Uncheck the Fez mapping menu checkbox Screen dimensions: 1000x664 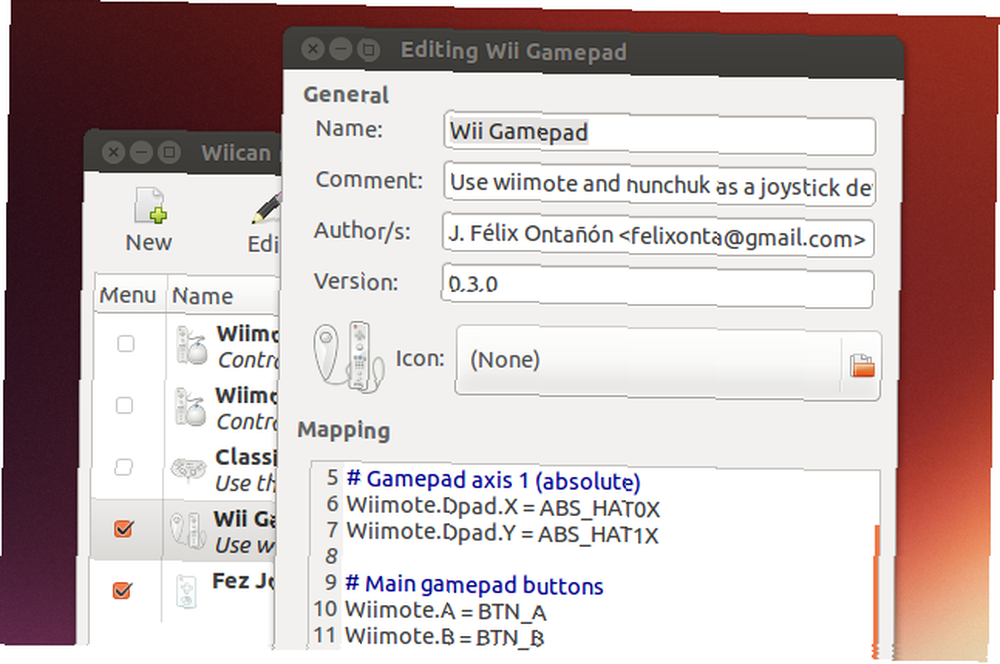pos(122,590)
